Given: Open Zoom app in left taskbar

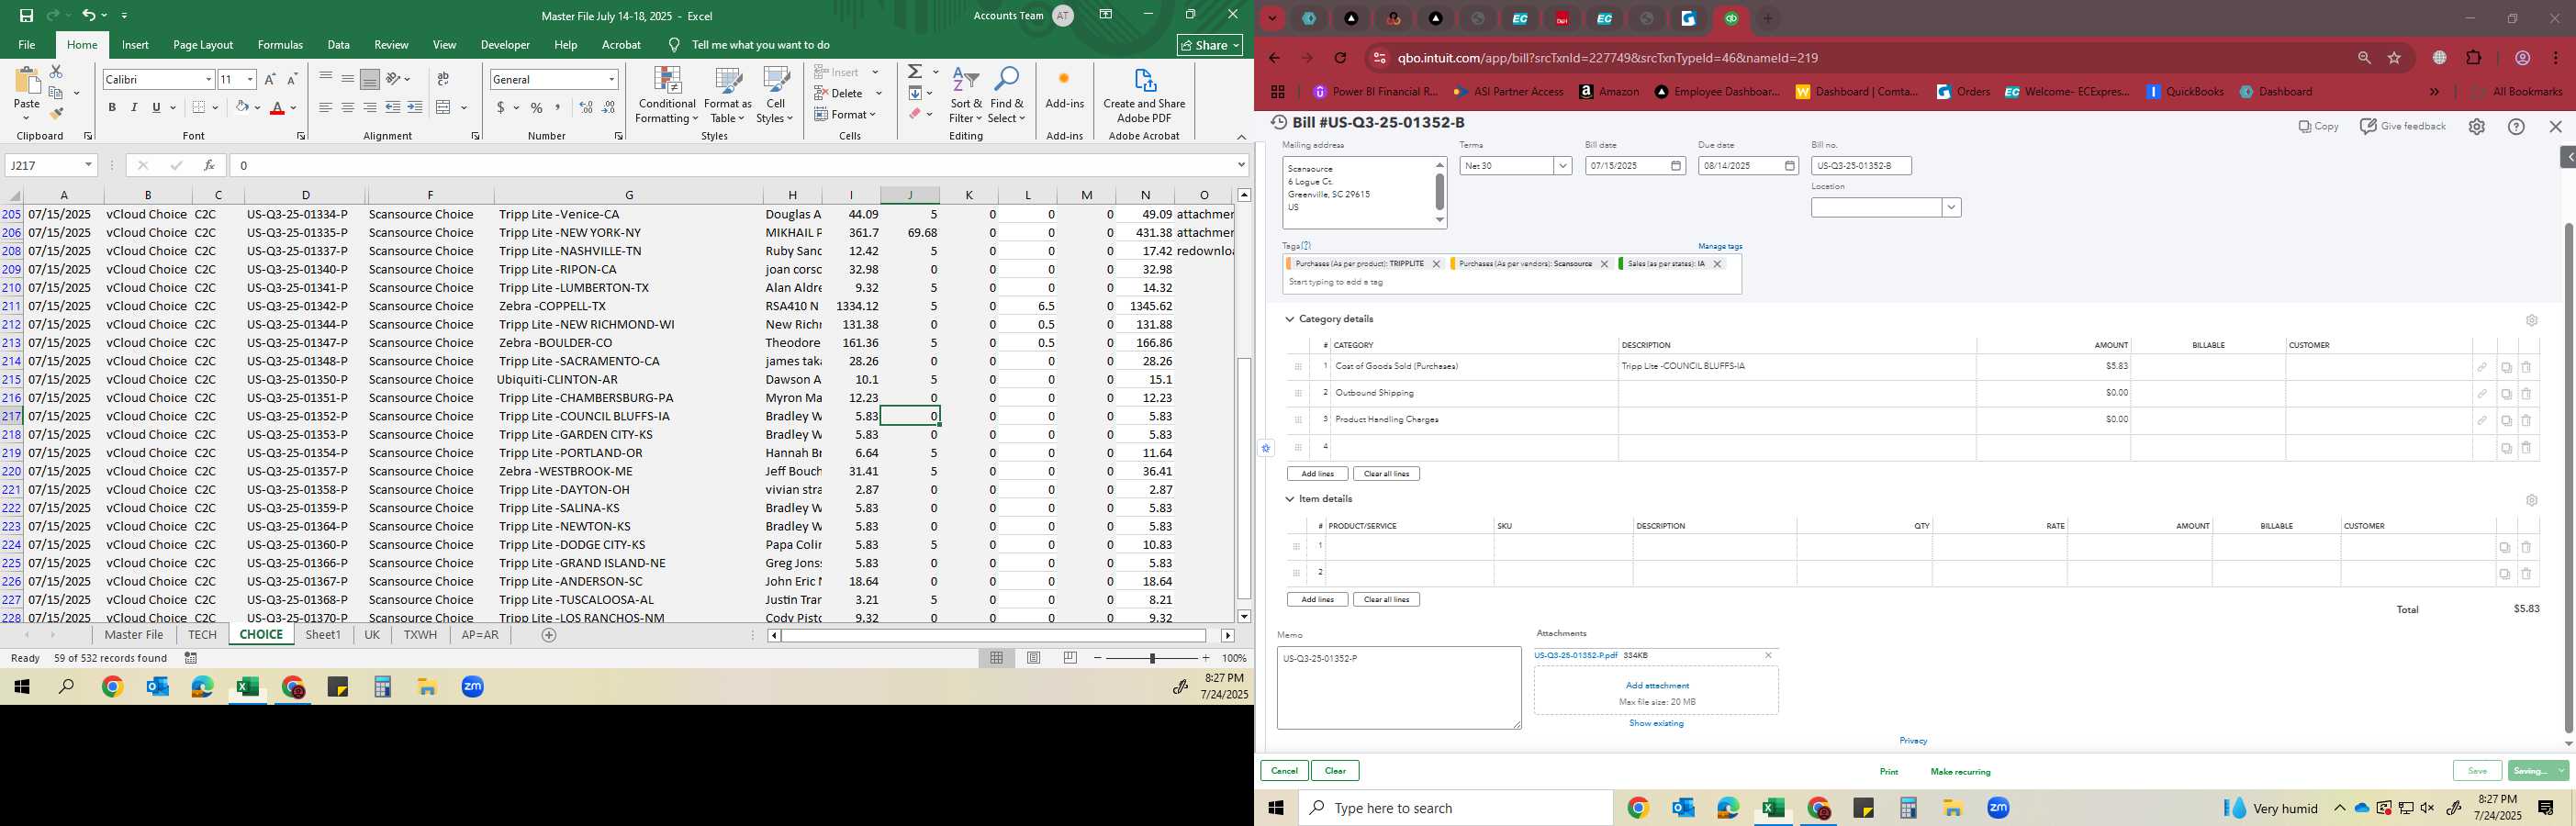Looking at the screenshot, I should coord(473,687).
